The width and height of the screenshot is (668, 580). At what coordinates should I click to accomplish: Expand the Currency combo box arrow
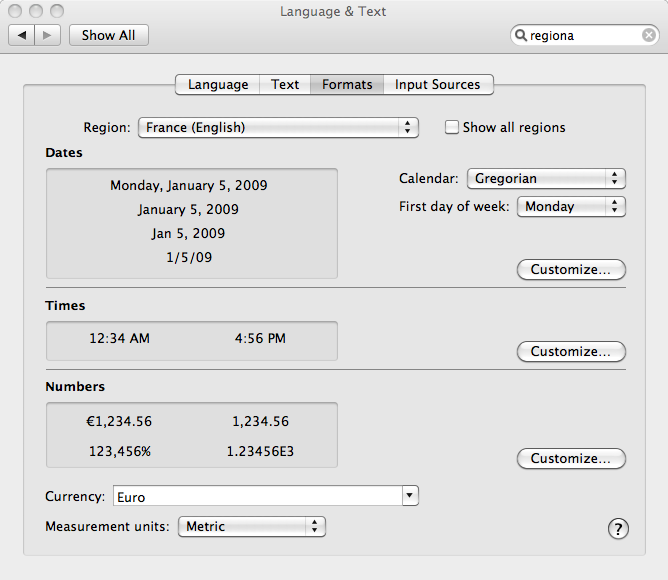410,496
